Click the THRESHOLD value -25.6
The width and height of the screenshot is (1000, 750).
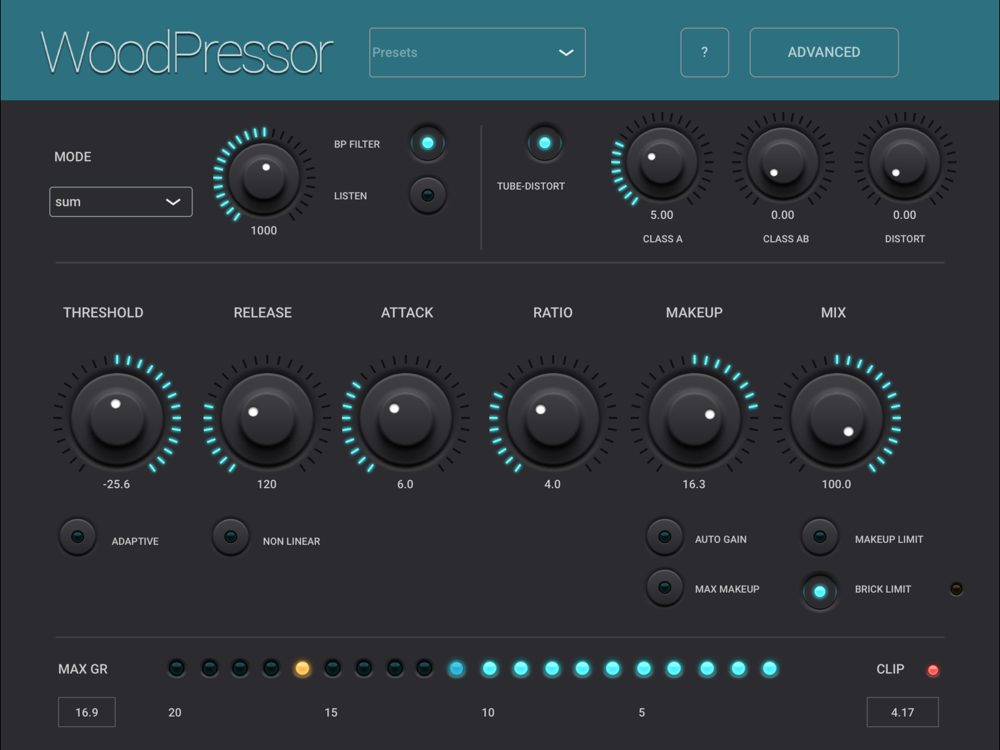pos(116,484)
